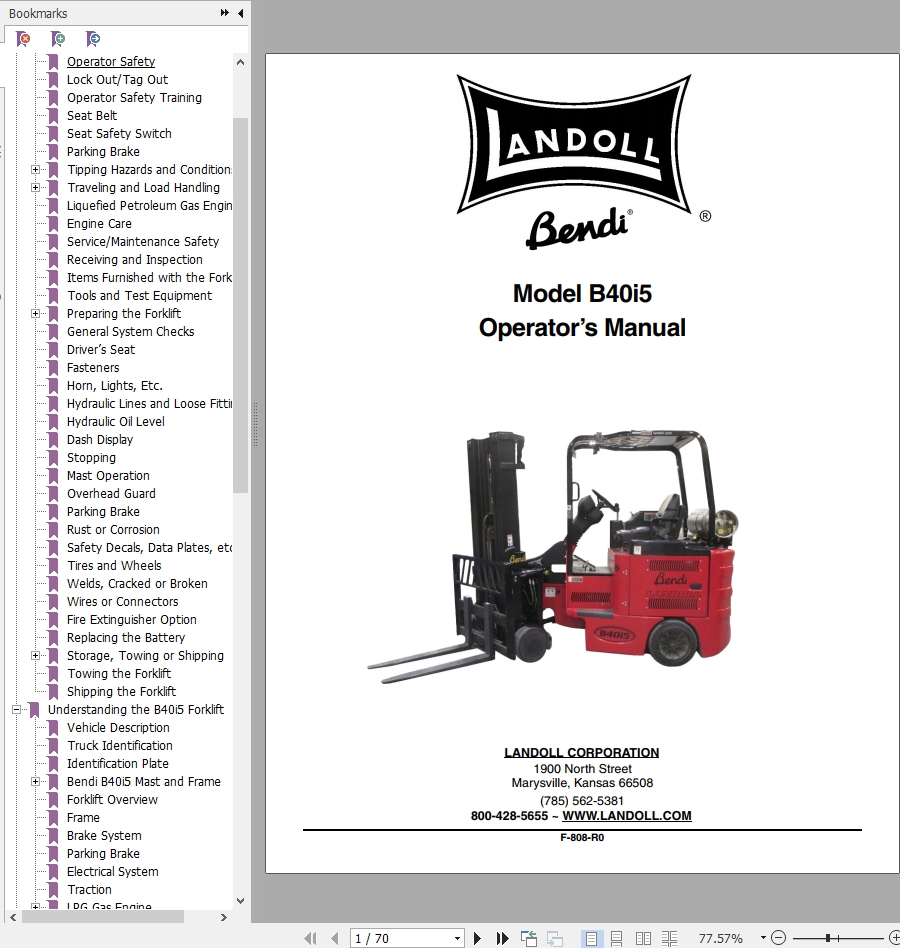The image size is (900, 948).
Task: Open the Electrical System bookmark
Action: click(x=112, y=872)
